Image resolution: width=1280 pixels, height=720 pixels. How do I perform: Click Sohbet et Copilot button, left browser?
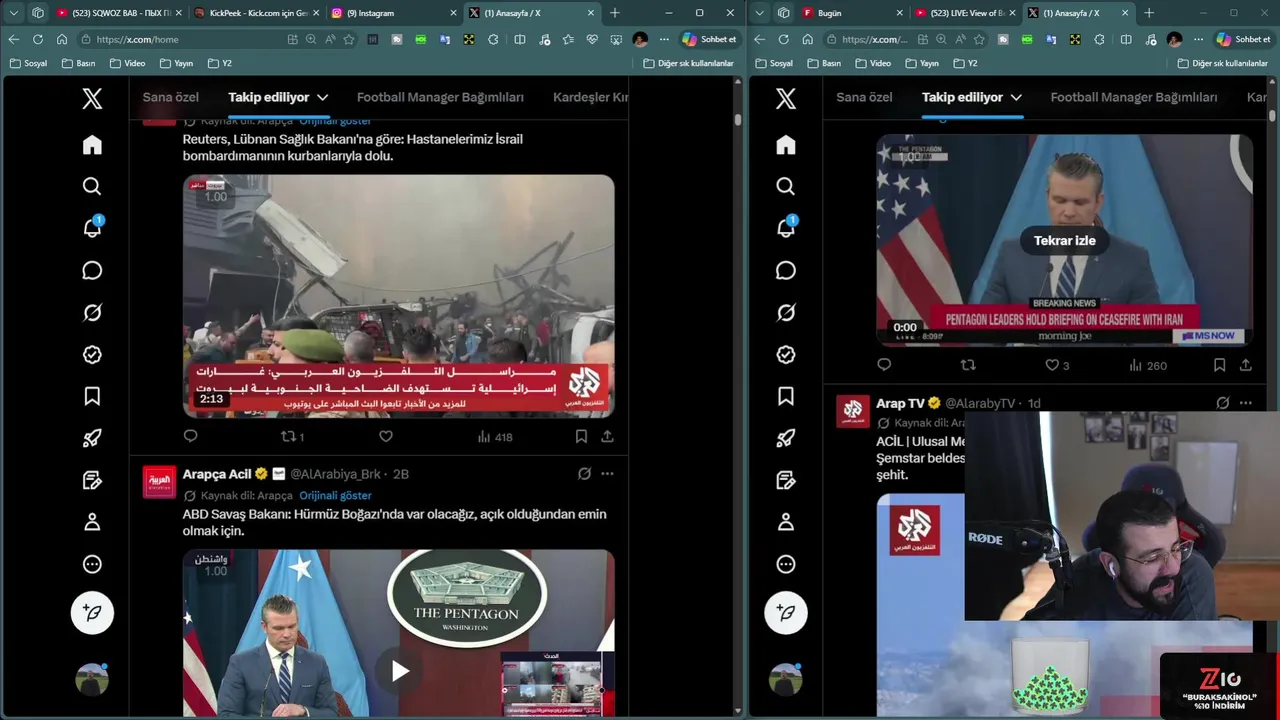pyautogui.click(x=708, y=39)
